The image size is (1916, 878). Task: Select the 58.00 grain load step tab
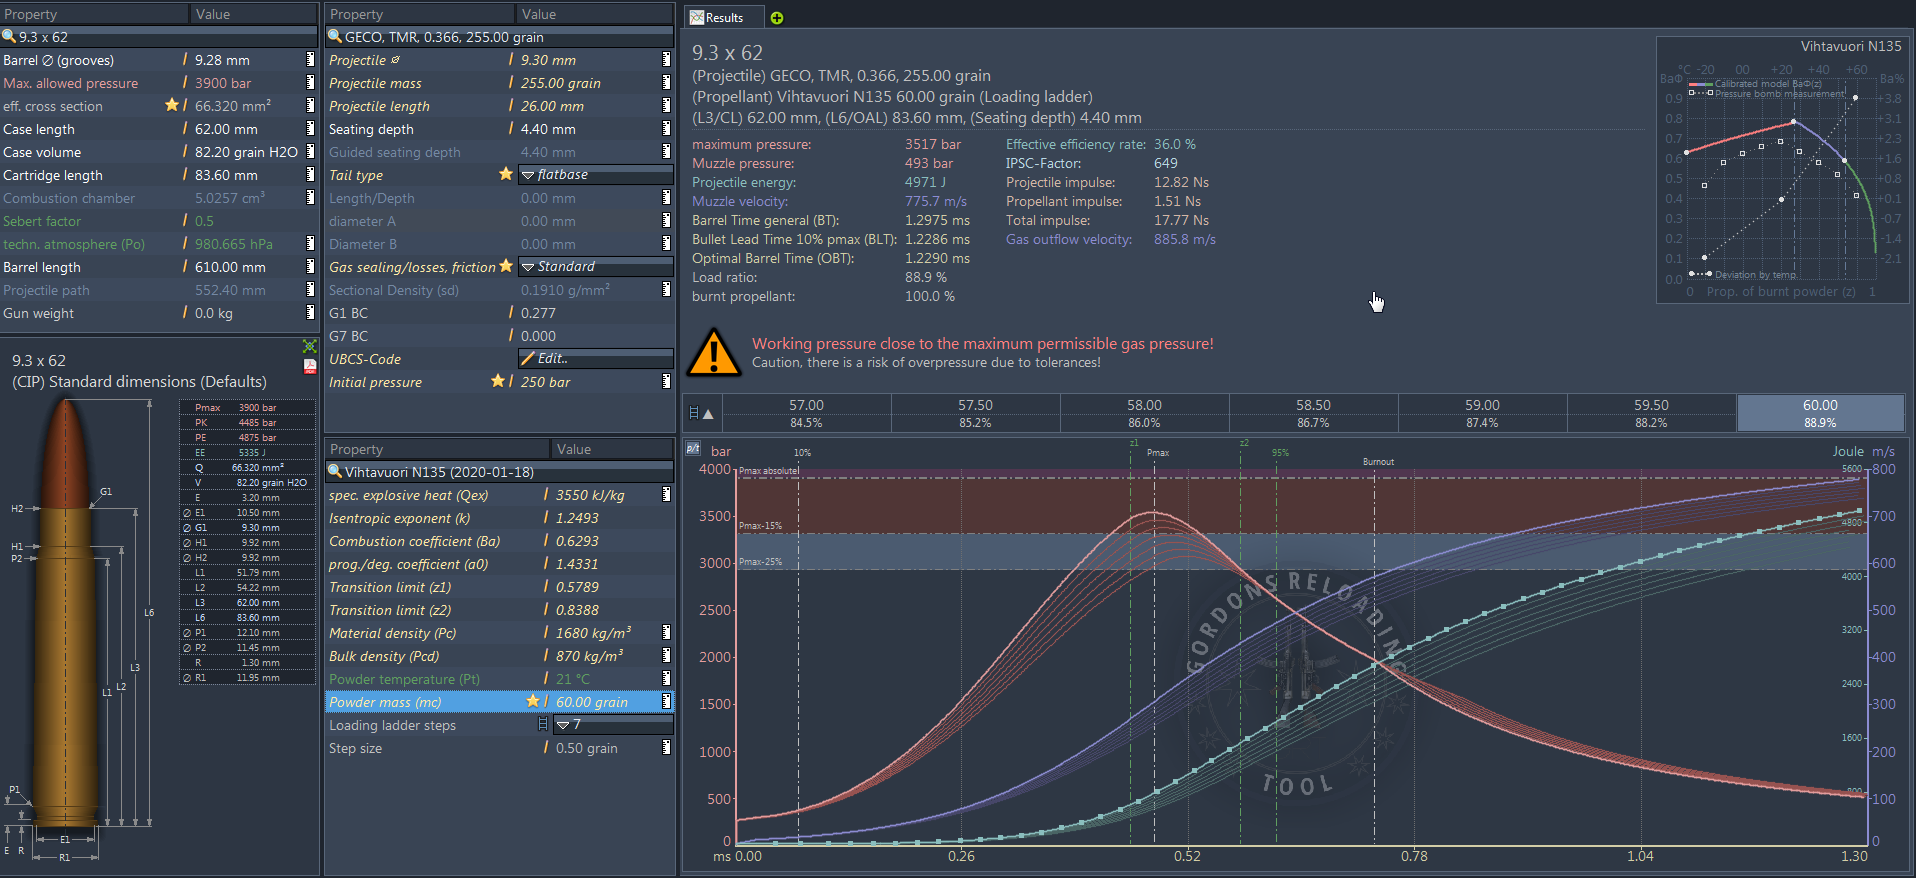1144,413
